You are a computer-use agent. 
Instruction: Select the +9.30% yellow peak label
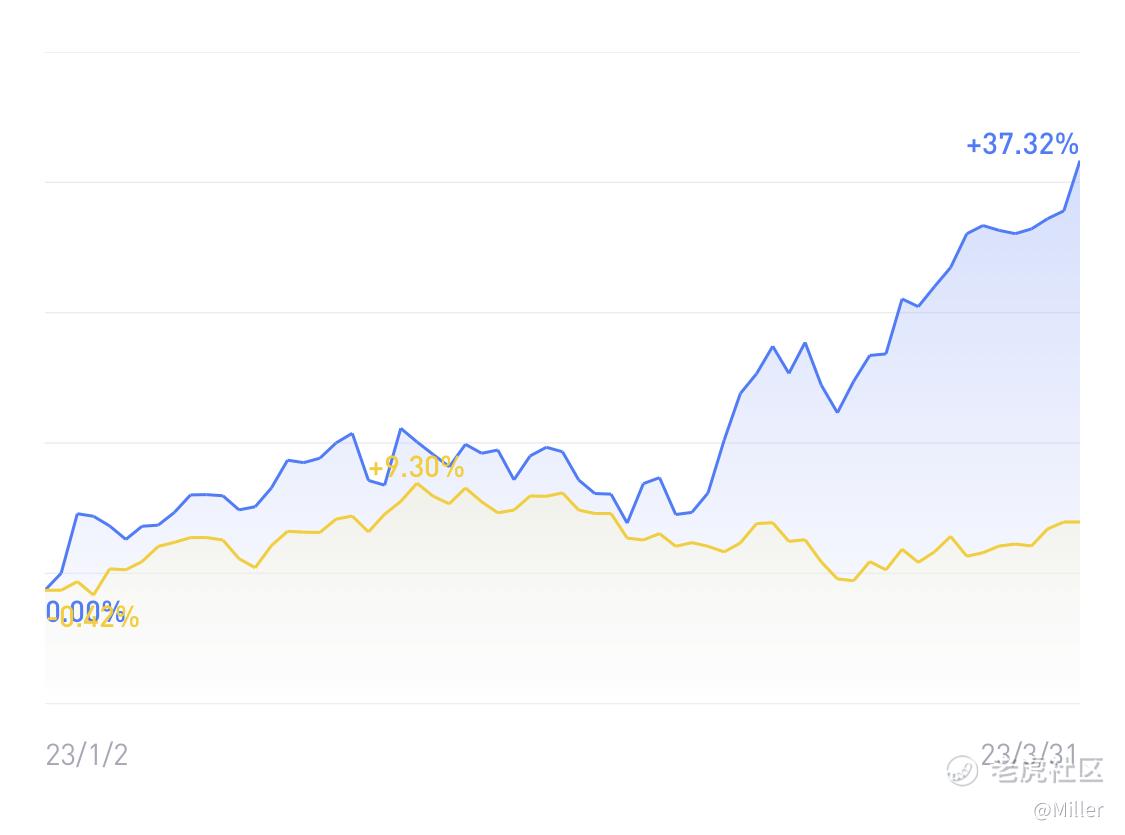click(x=416, y=467)
